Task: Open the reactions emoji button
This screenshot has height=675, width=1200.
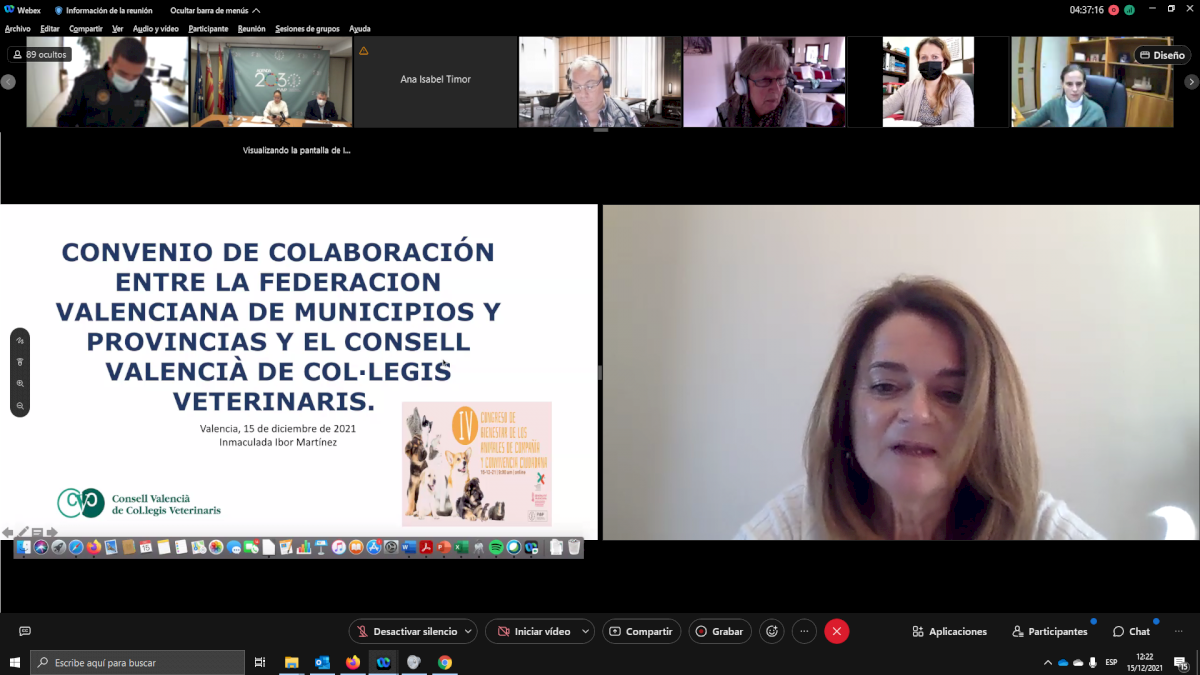Action: tap(771, 631)
